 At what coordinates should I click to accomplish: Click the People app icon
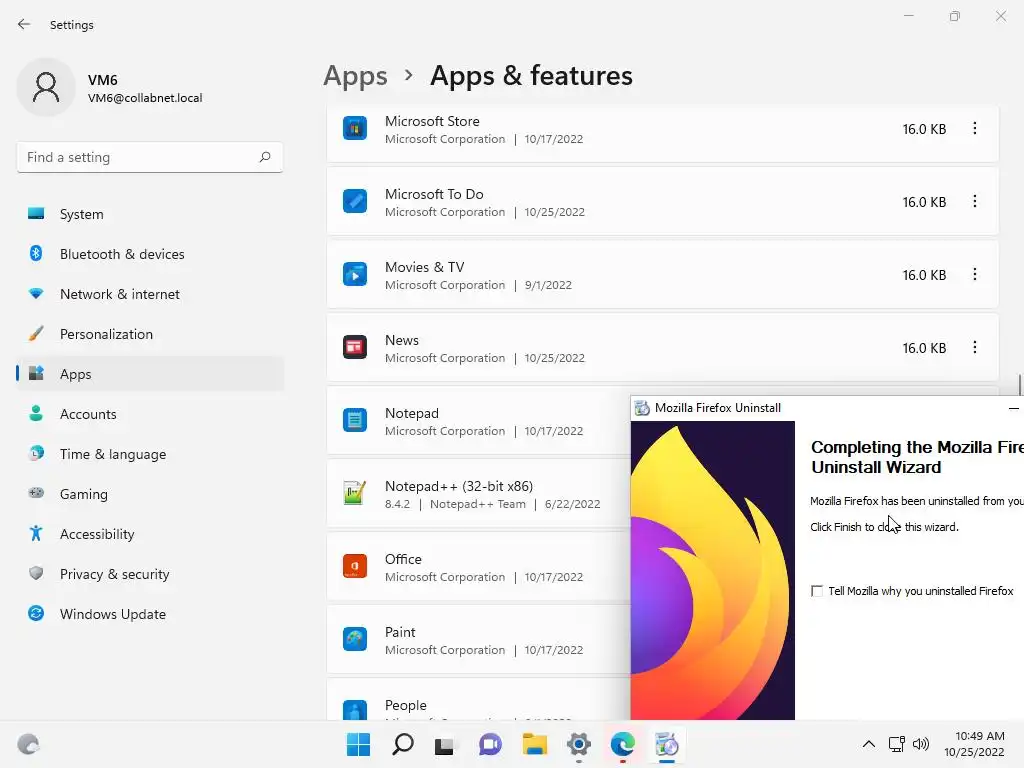pos(355,711)
